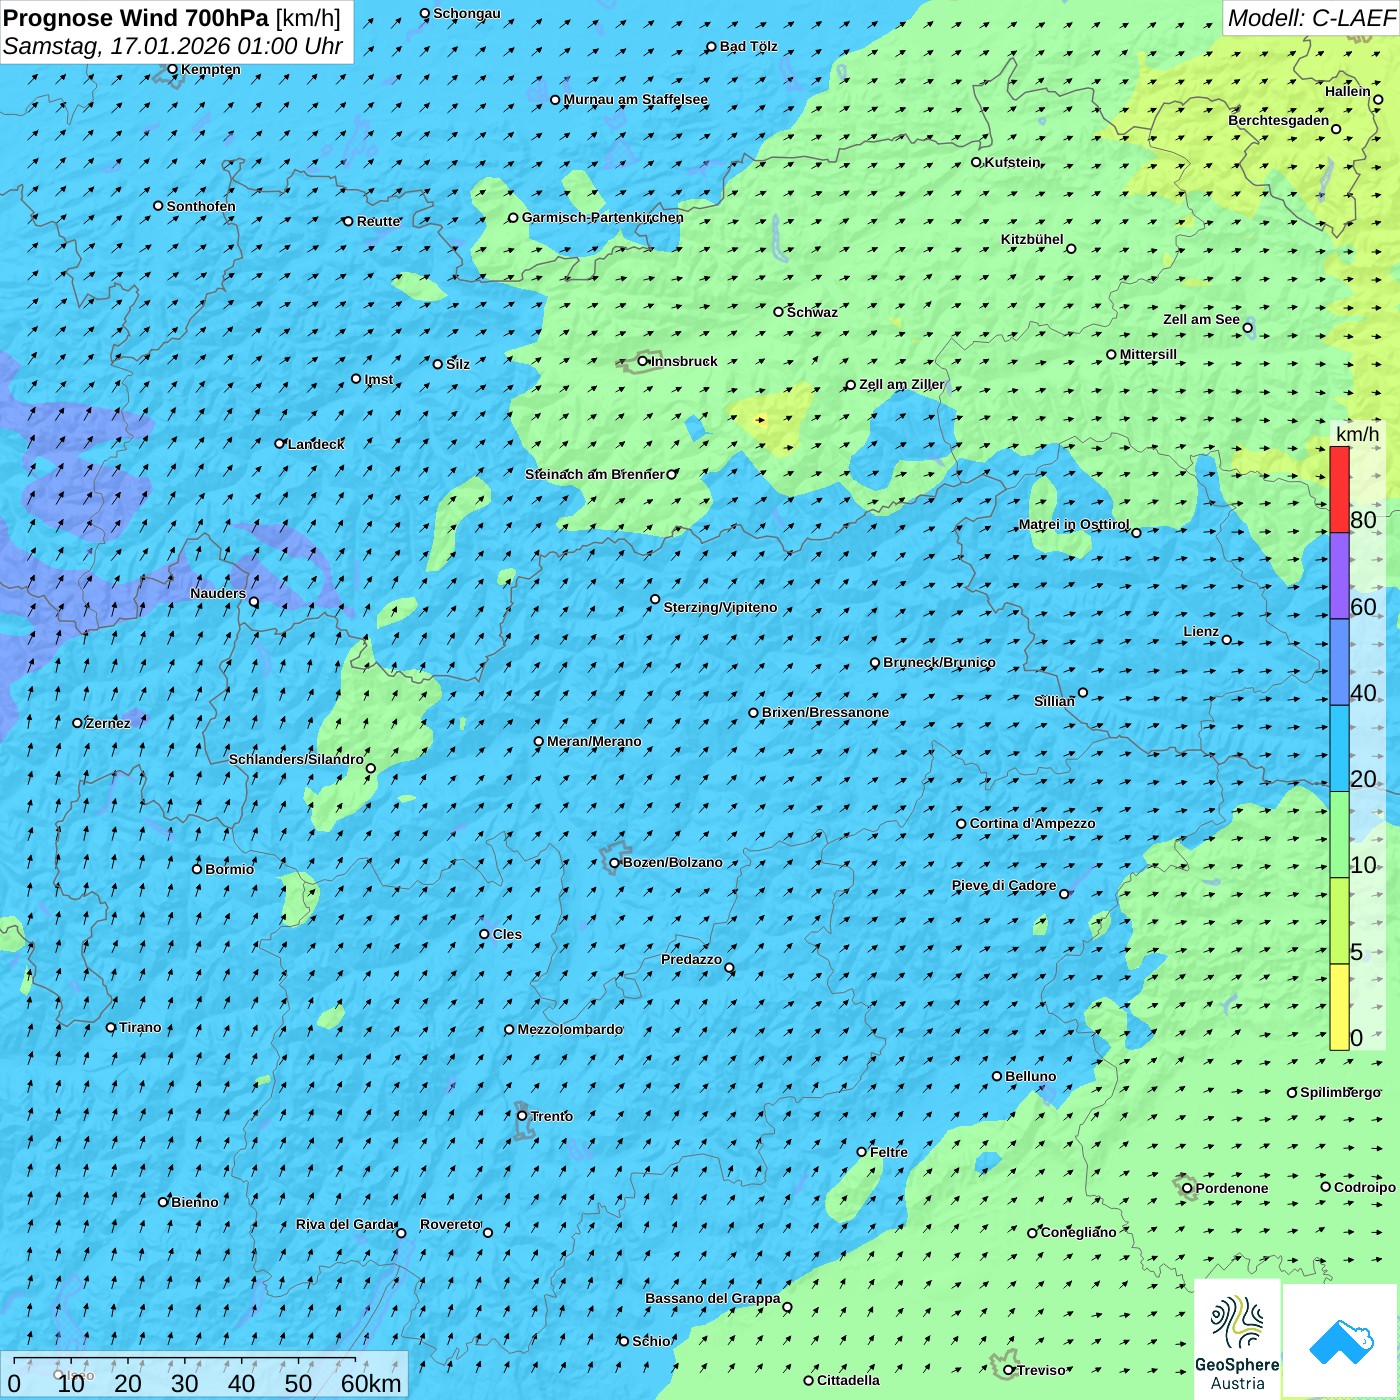Select the Landeck location marker
This screenshot has width=1400, height=1400.
coord(280,444)
